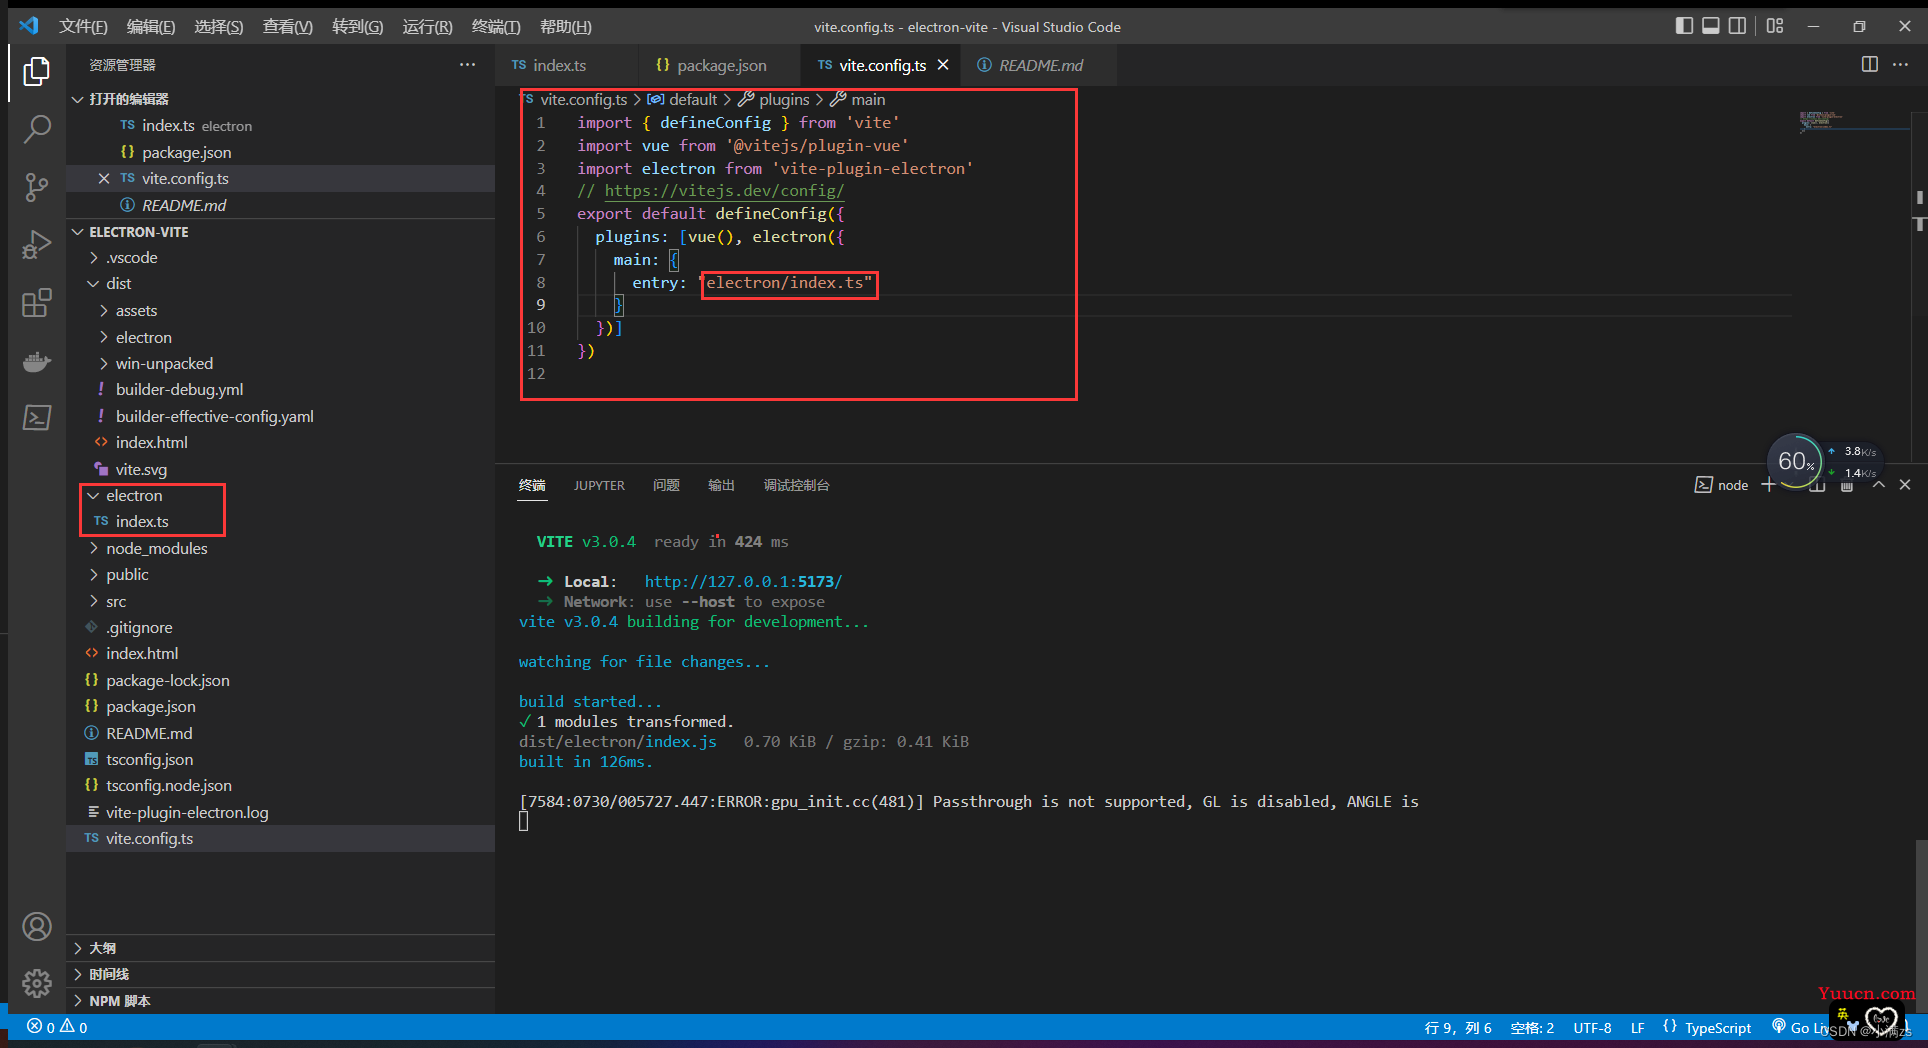The height and width of the screenshot is (1048, 1928).
Task: Click the editor minimap overview
Action: 1853,122
